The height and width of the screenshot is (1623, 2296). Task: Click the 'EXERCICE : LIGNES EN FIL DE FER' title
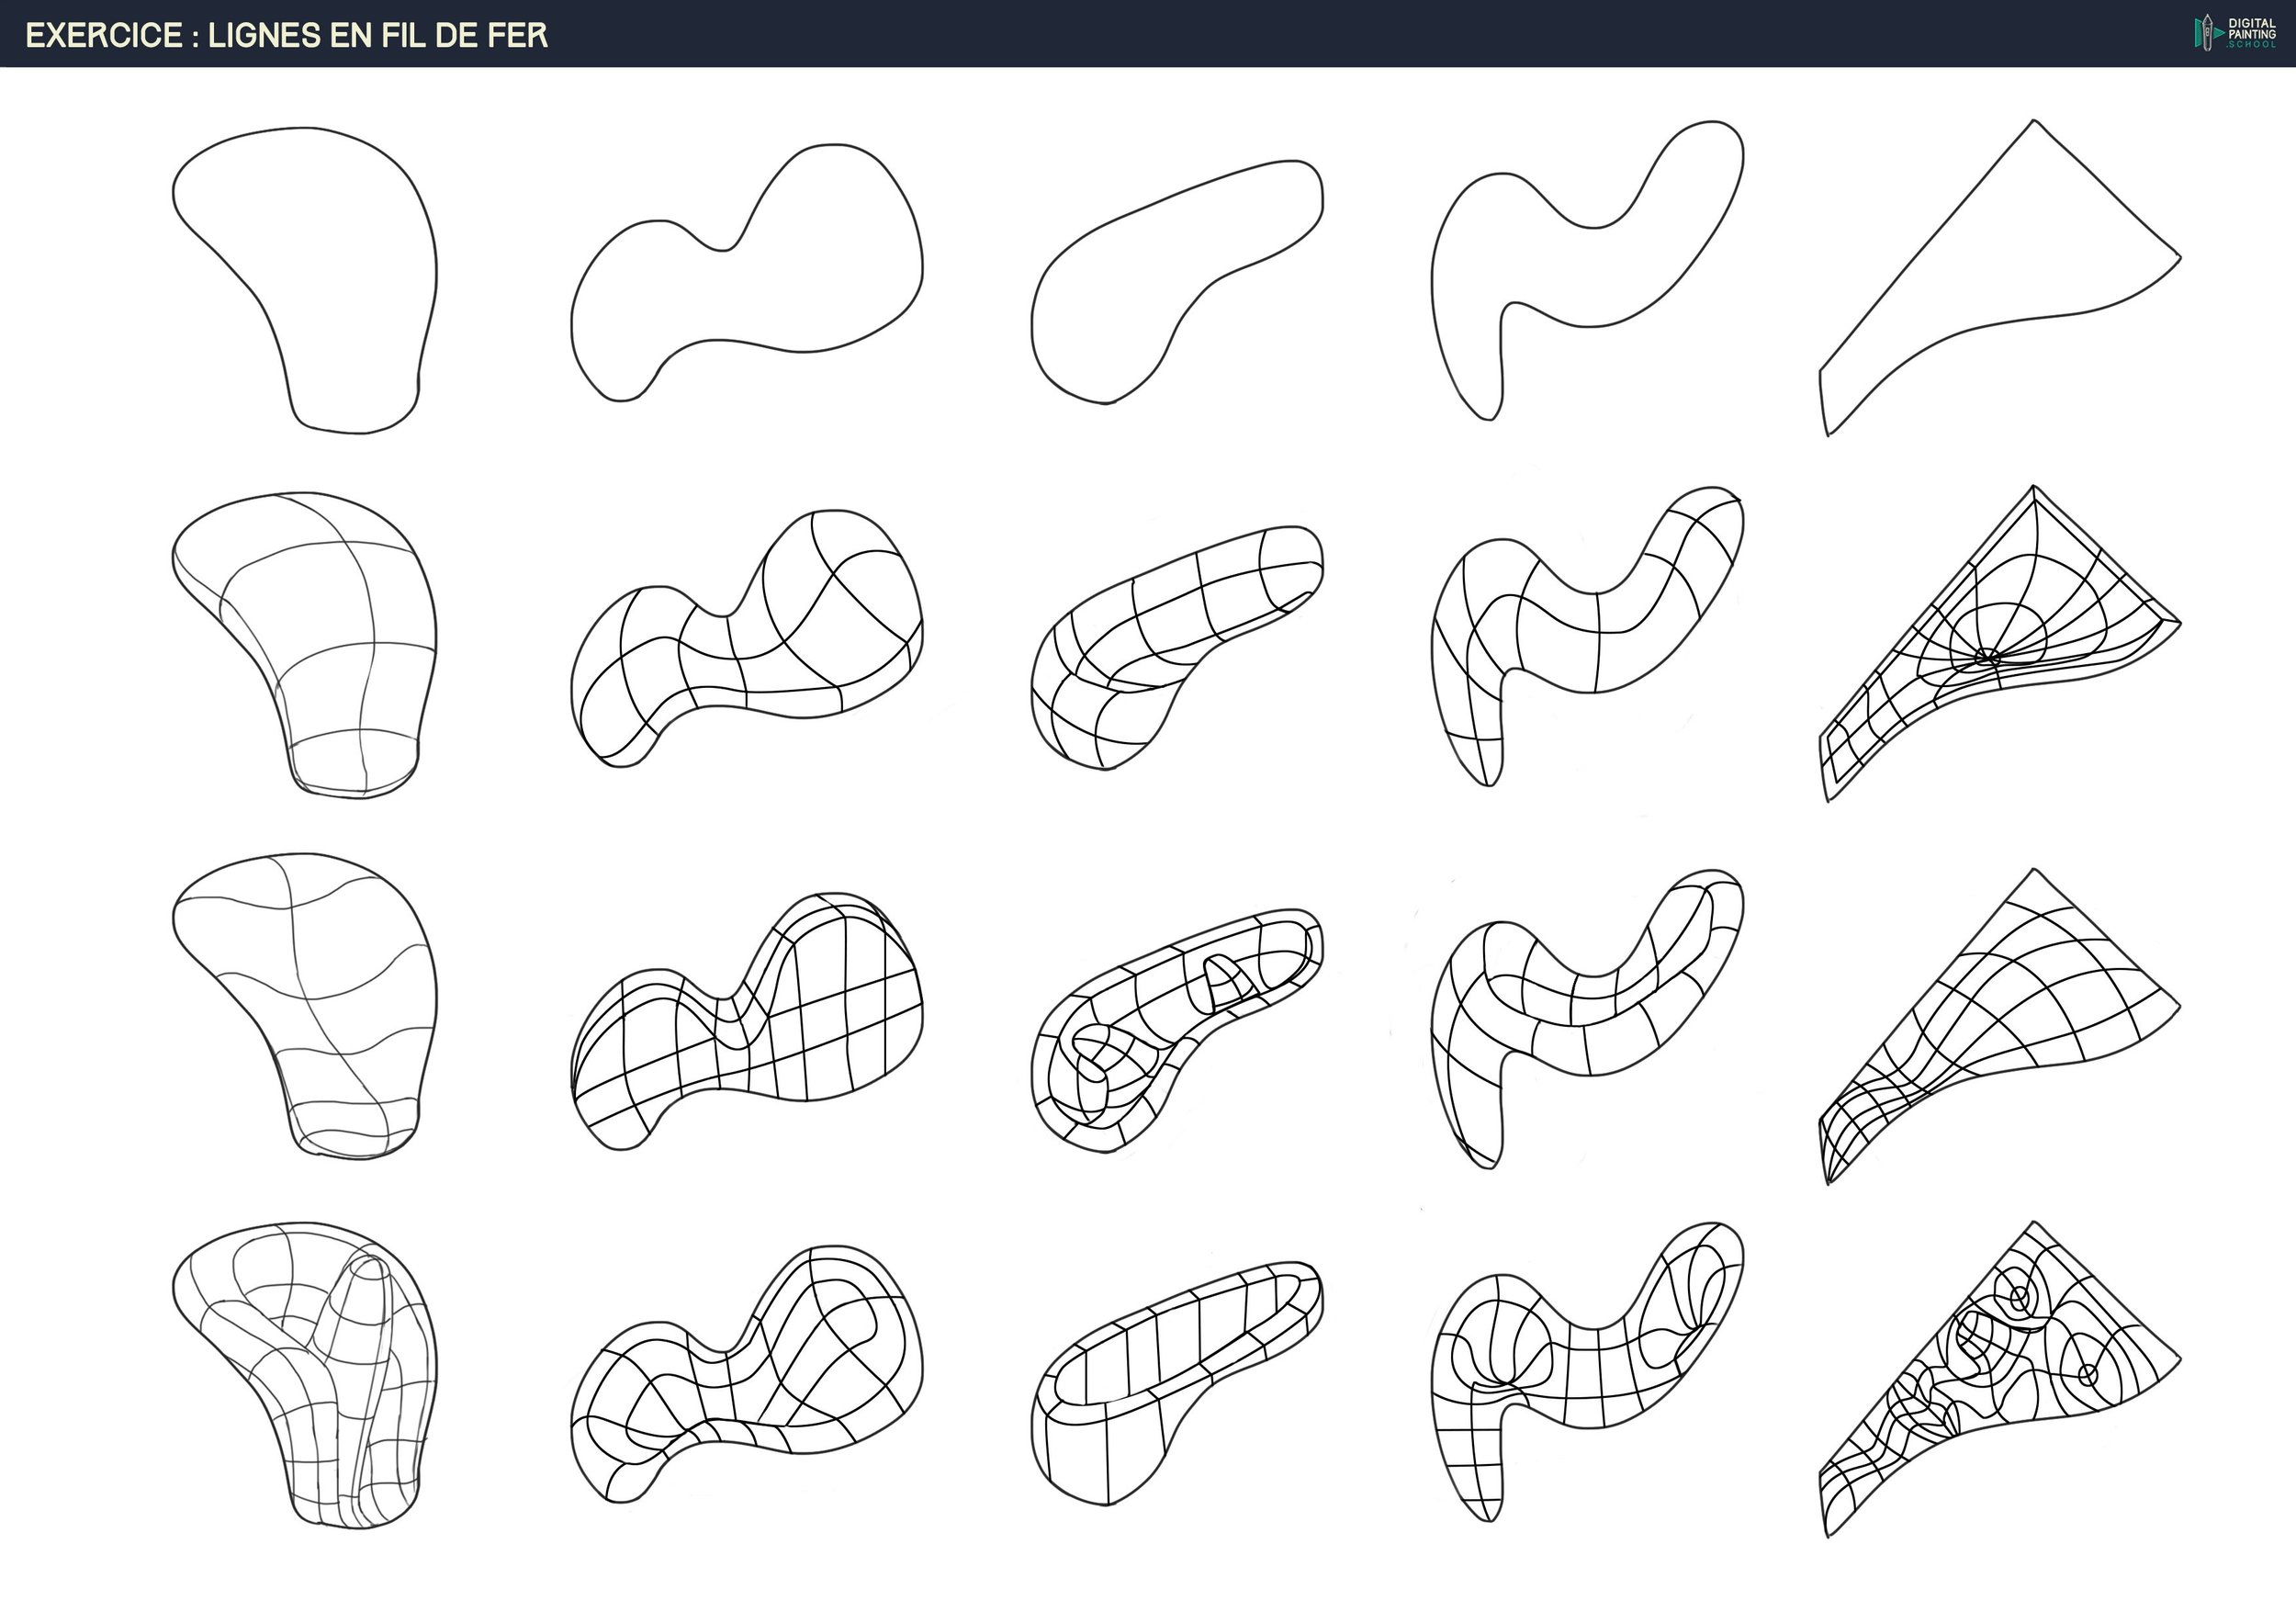[x=286, y=35]
